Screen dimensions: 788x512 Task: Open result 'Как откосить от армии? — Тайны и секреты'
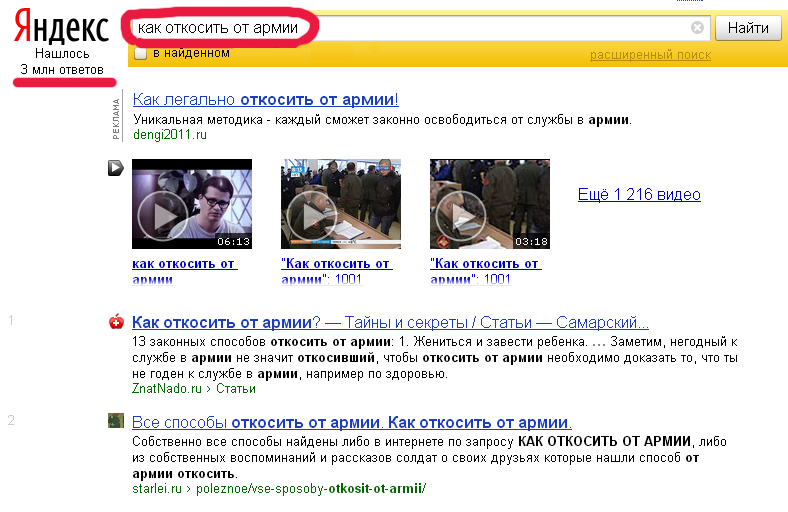[390, 322]
